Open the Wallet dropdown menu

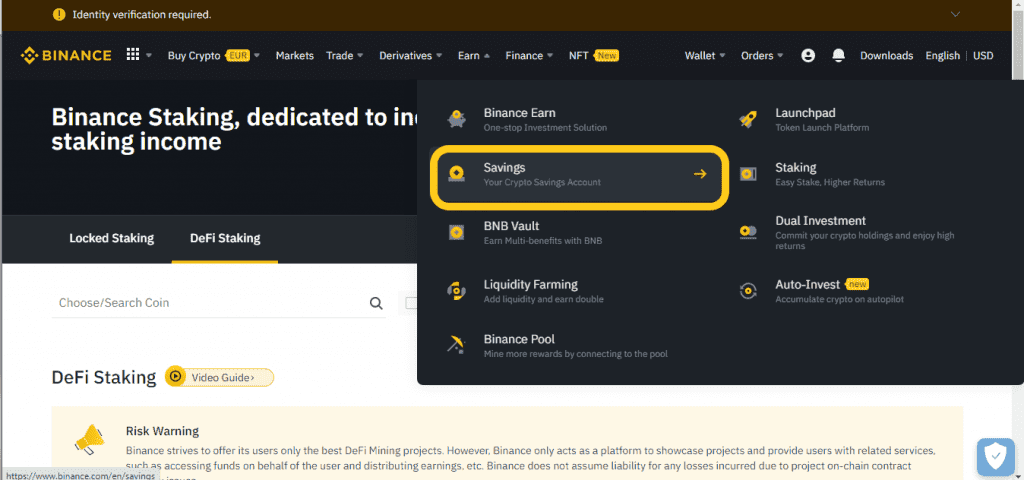pyautogui.click(x=705, y=56)
